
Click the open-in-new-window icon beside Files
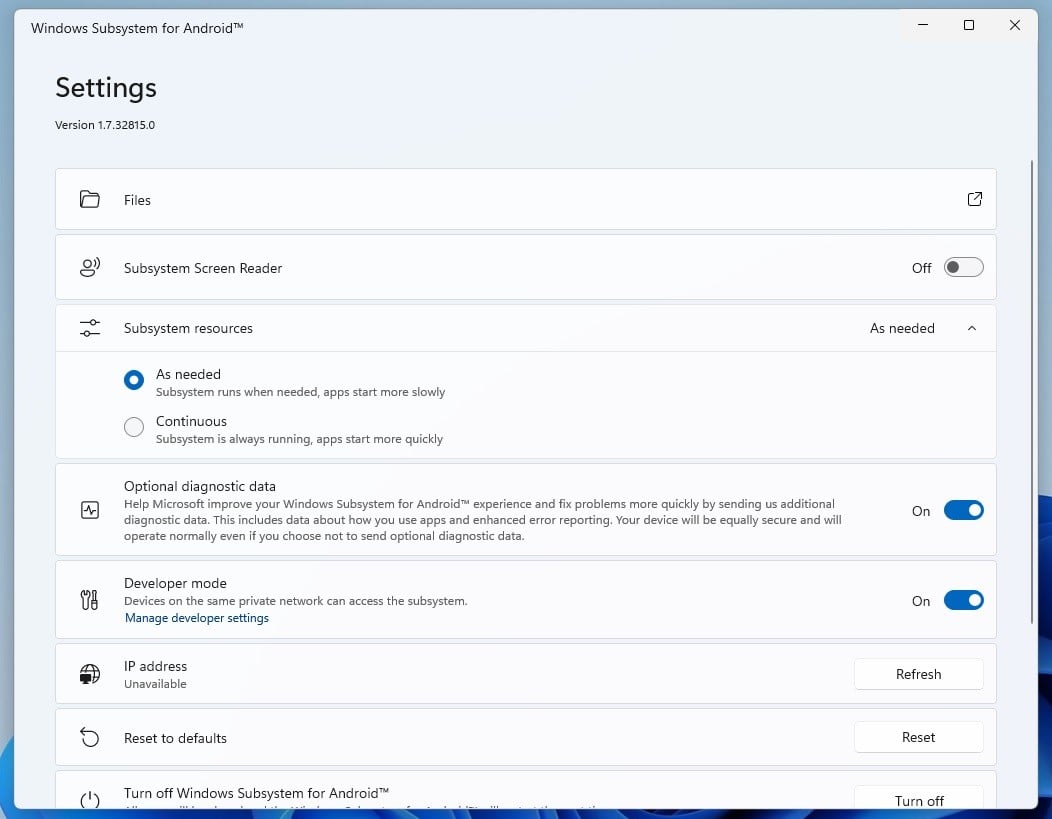(975, 199)
